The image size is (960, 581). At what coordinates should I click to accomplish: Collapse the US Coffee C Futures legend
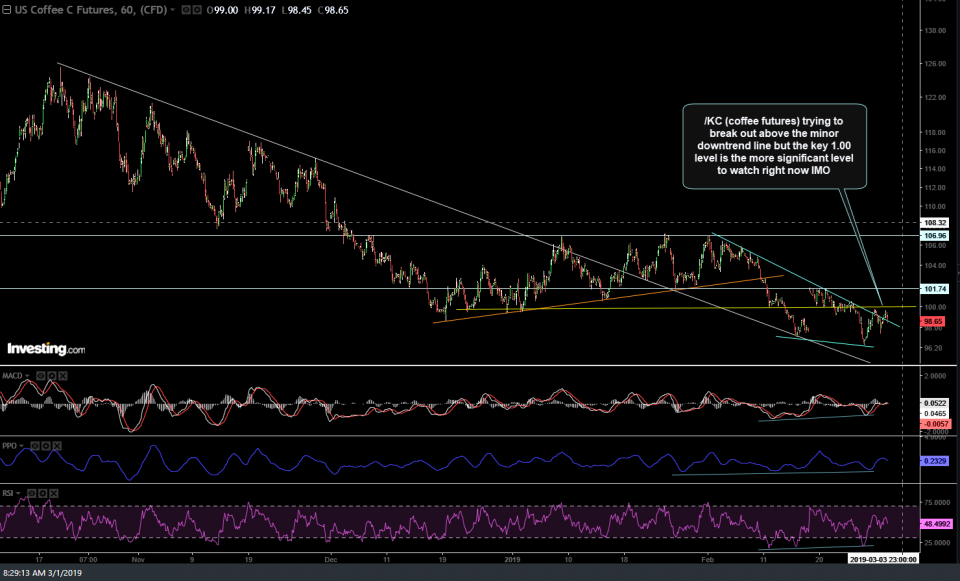6,9
